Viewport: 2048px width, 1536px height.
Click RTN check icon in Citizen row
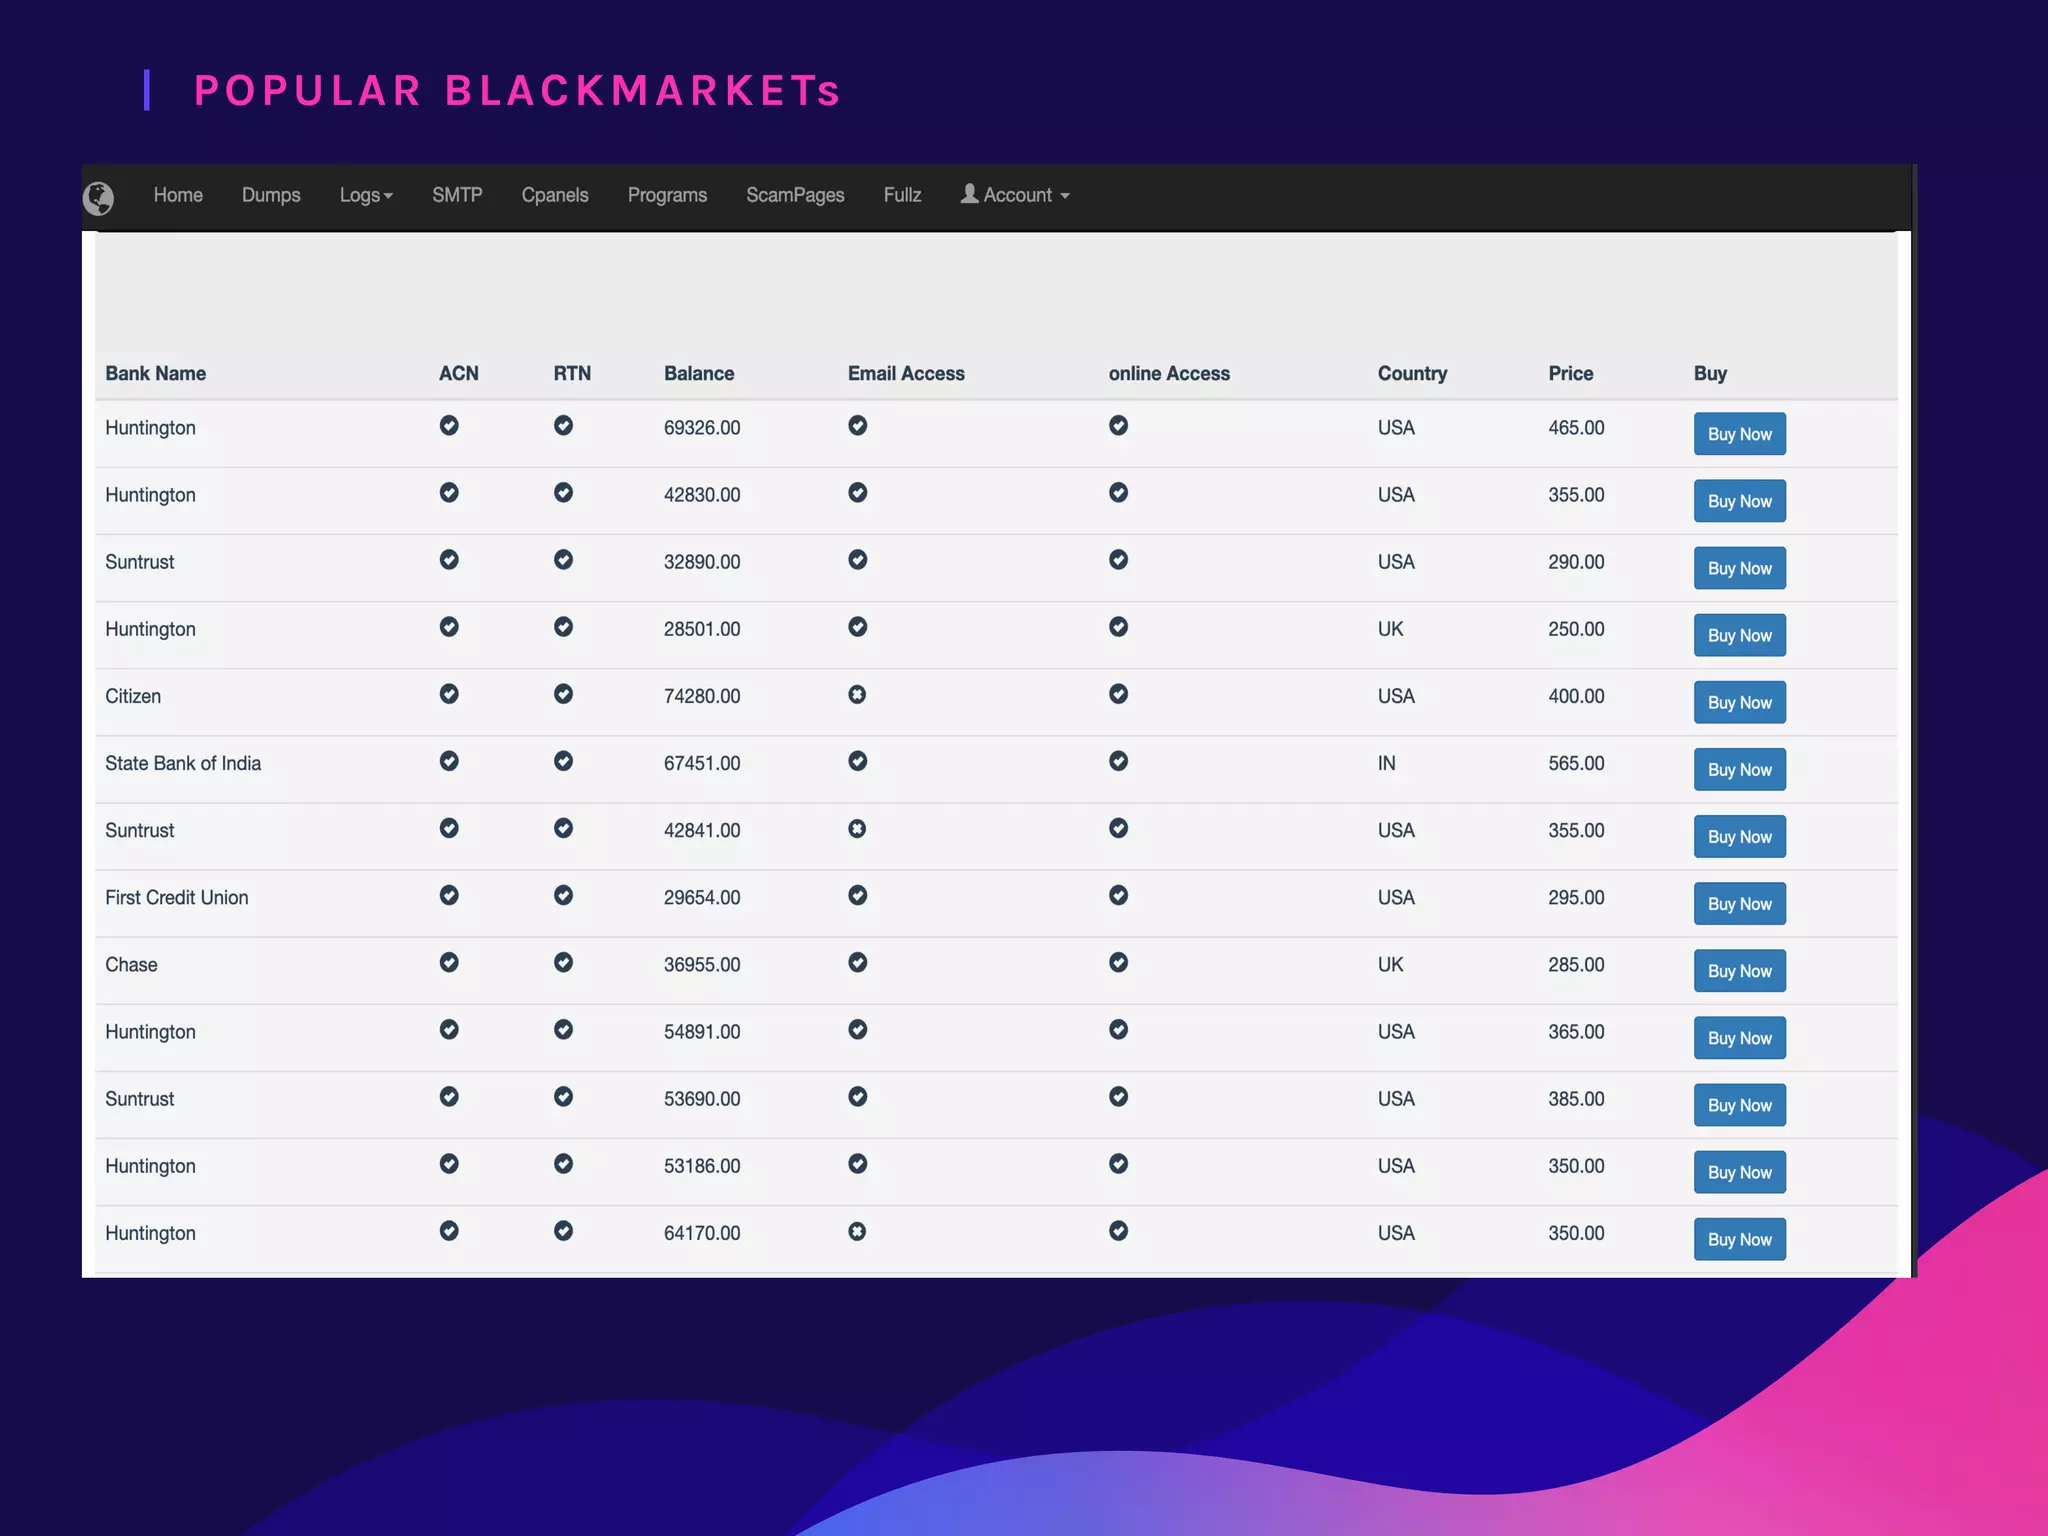point(564,693)
